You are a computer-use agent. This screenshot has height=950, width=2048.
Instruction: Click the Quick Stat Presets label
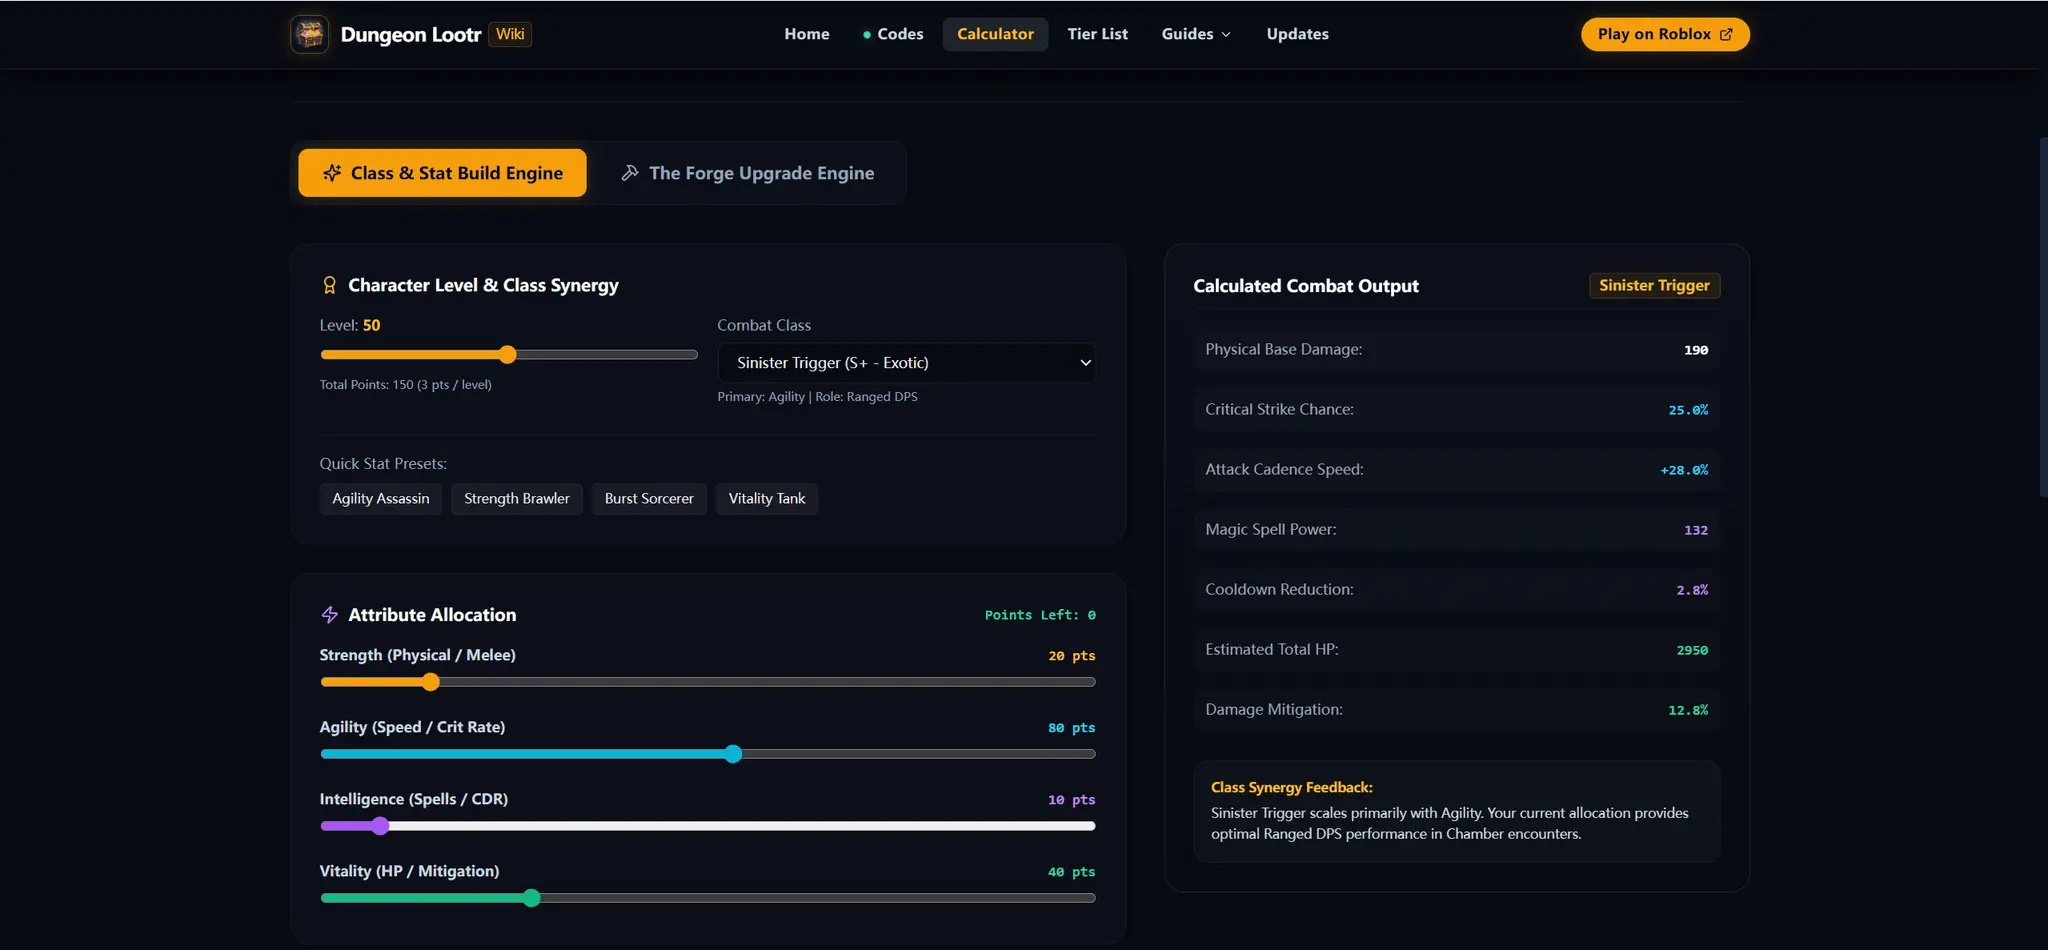click(x=383, y=464)
